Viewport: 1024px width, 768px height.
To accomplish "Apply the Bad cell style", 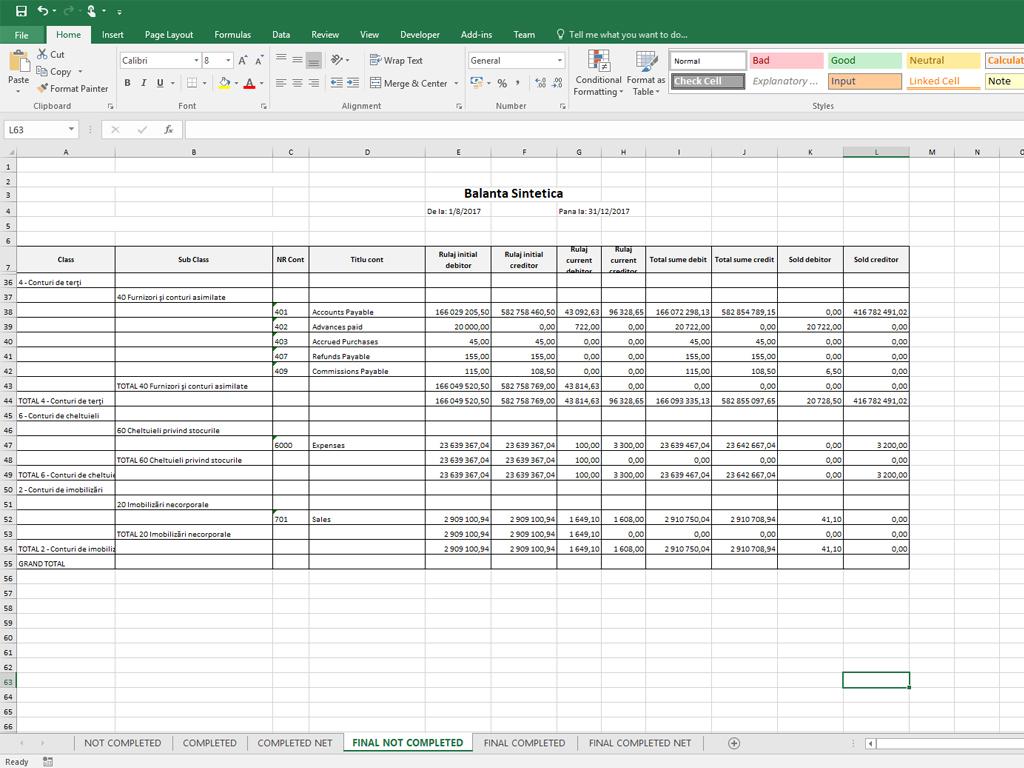I will pos(786,61).
